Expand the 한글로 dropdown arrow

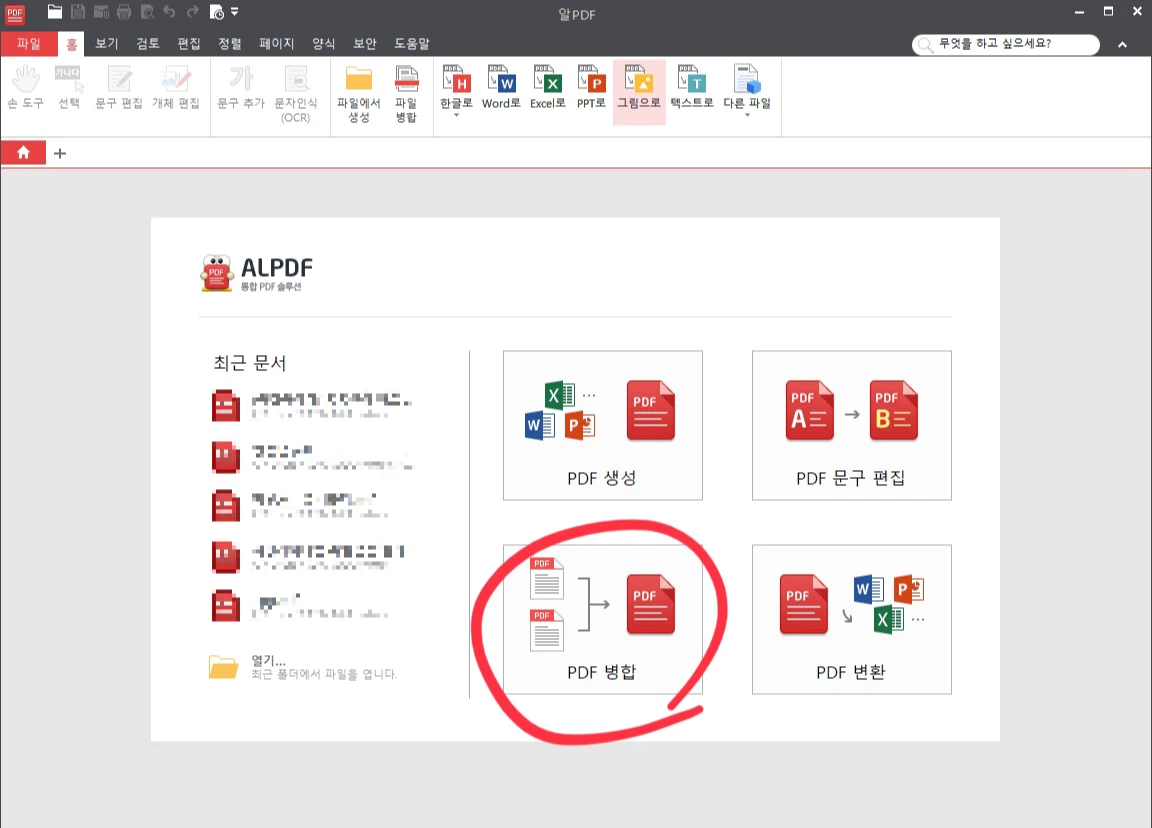pos(456,115)
